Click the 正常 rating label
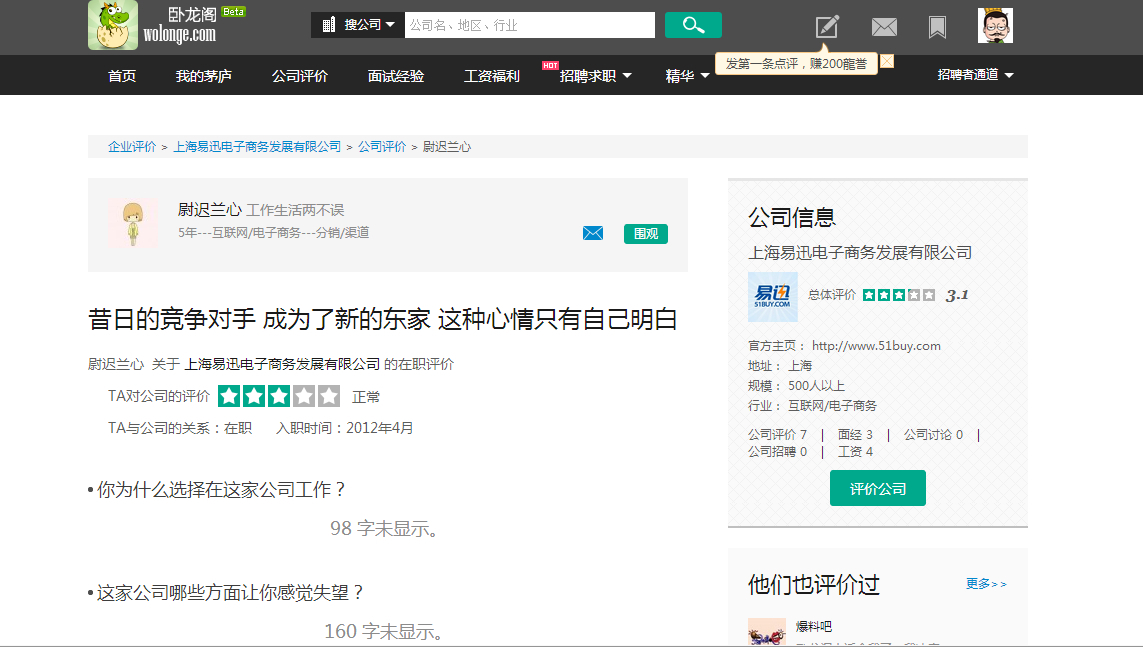Screen dimensions: 1143x647 coord(366,397)
